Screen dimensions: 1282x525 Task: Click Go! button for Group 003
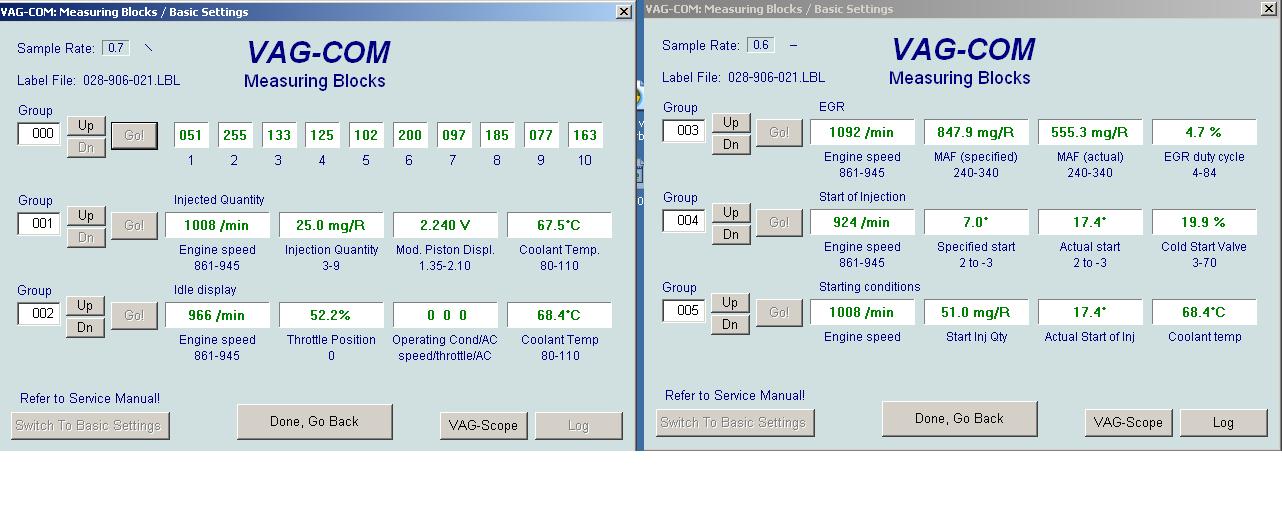tap(779, 132)
